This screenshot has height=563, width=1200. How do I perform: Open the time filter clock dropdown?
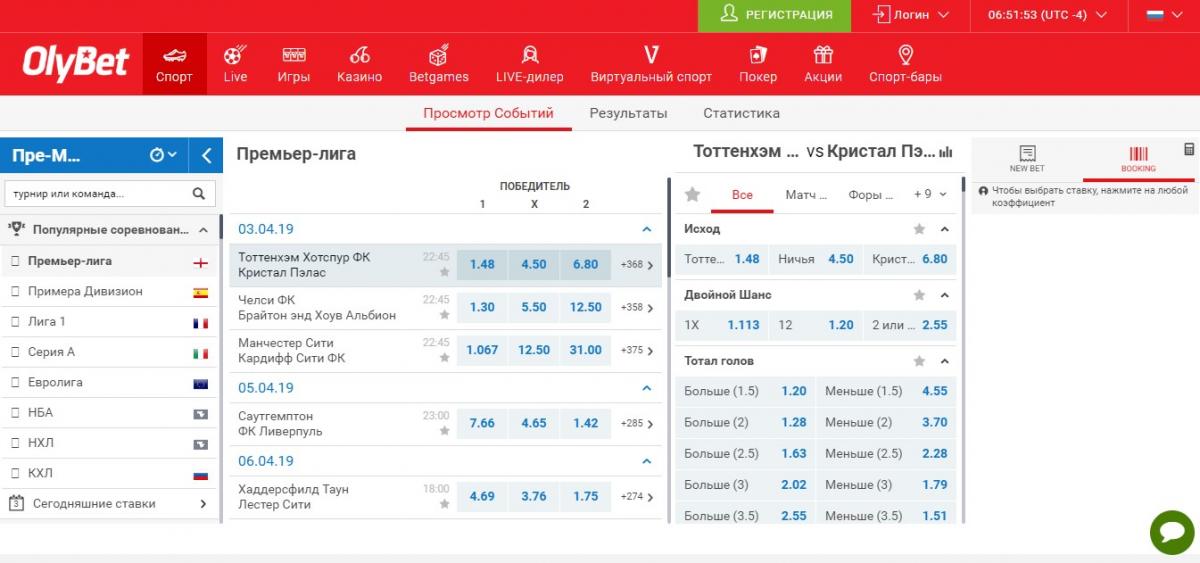click(163, 155)
